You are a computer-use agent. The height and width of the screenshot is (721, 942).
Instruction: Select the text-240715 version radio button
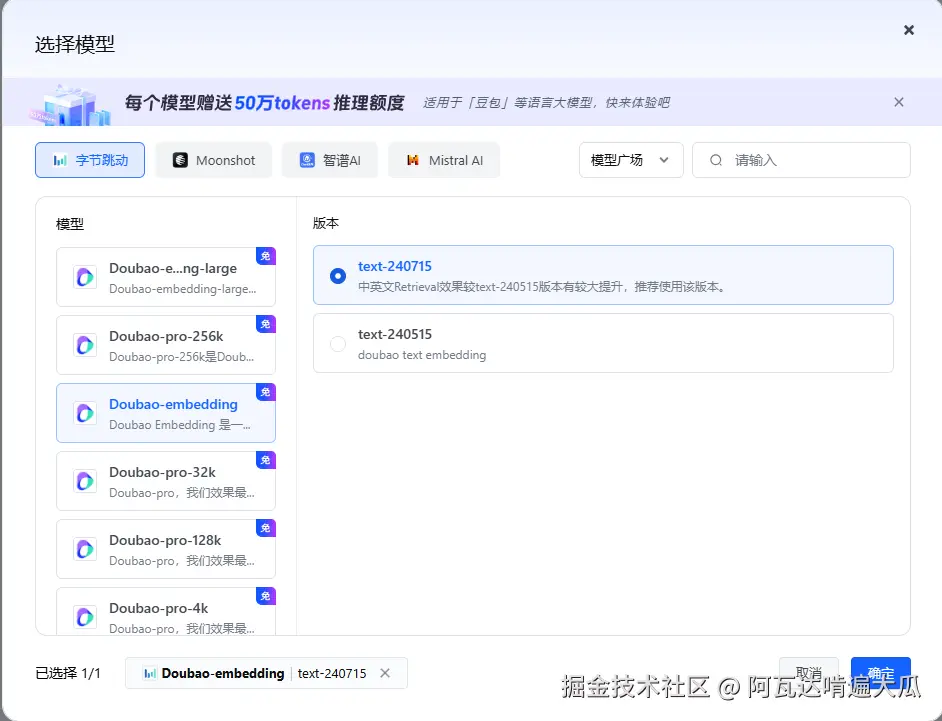pyautogui.click(x=338, y=276)
